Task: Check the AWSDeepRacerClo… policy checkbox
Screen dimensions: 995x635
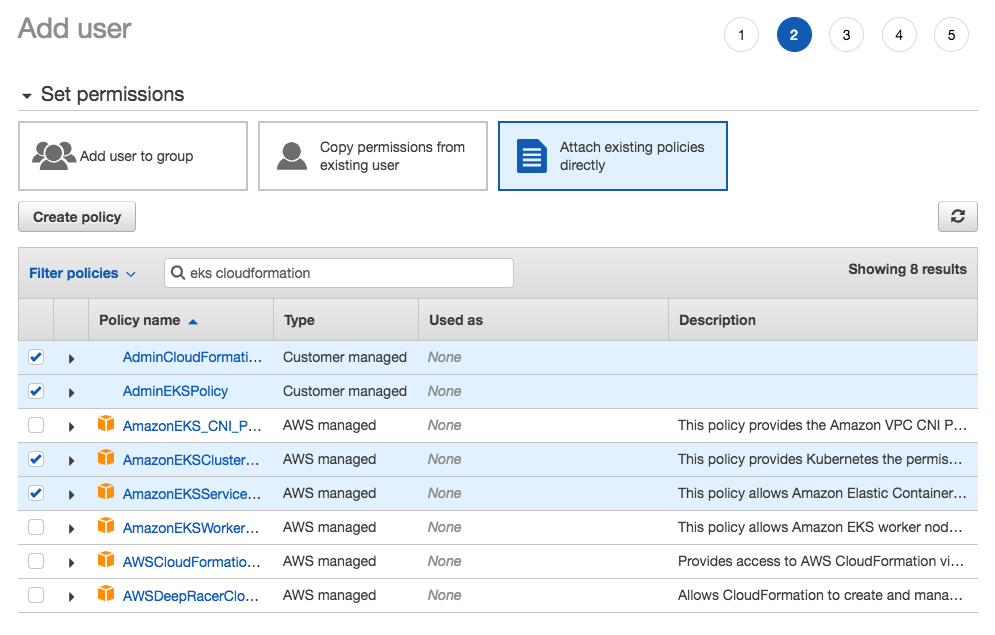Action: [36, 595]
